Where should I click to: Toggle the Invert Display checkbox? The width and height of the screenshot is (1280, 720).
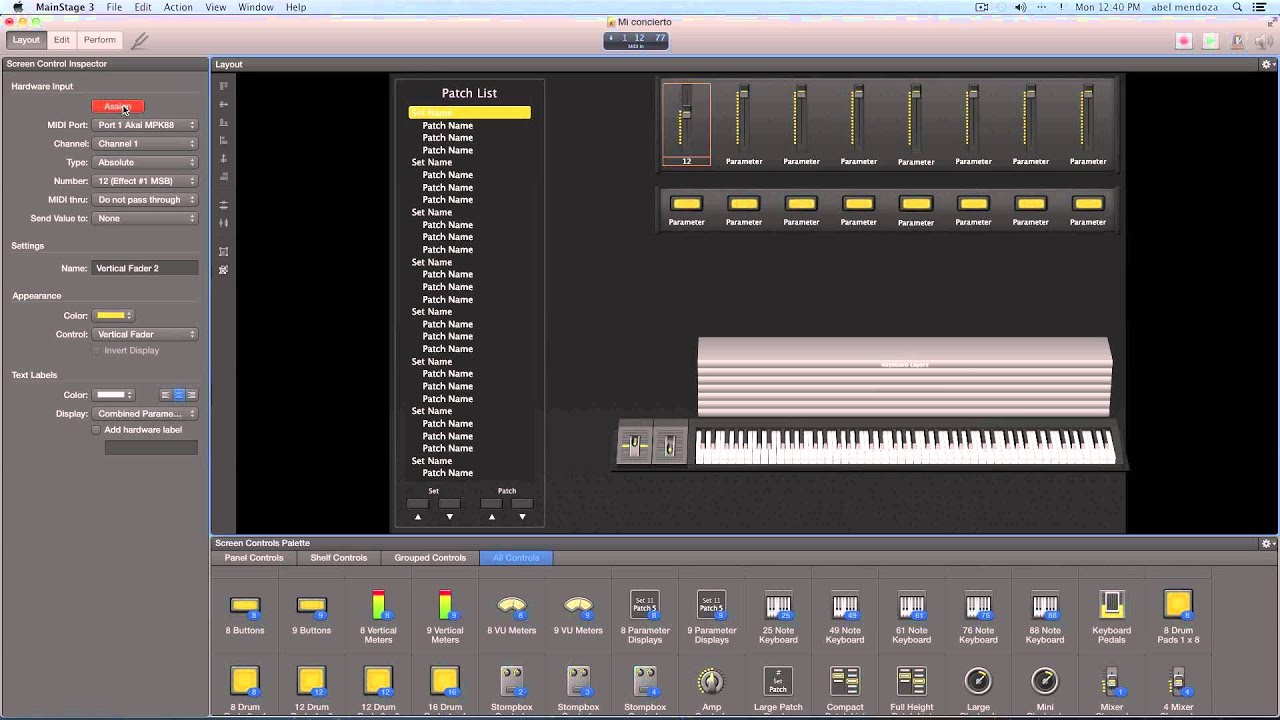tap(96, 351)
